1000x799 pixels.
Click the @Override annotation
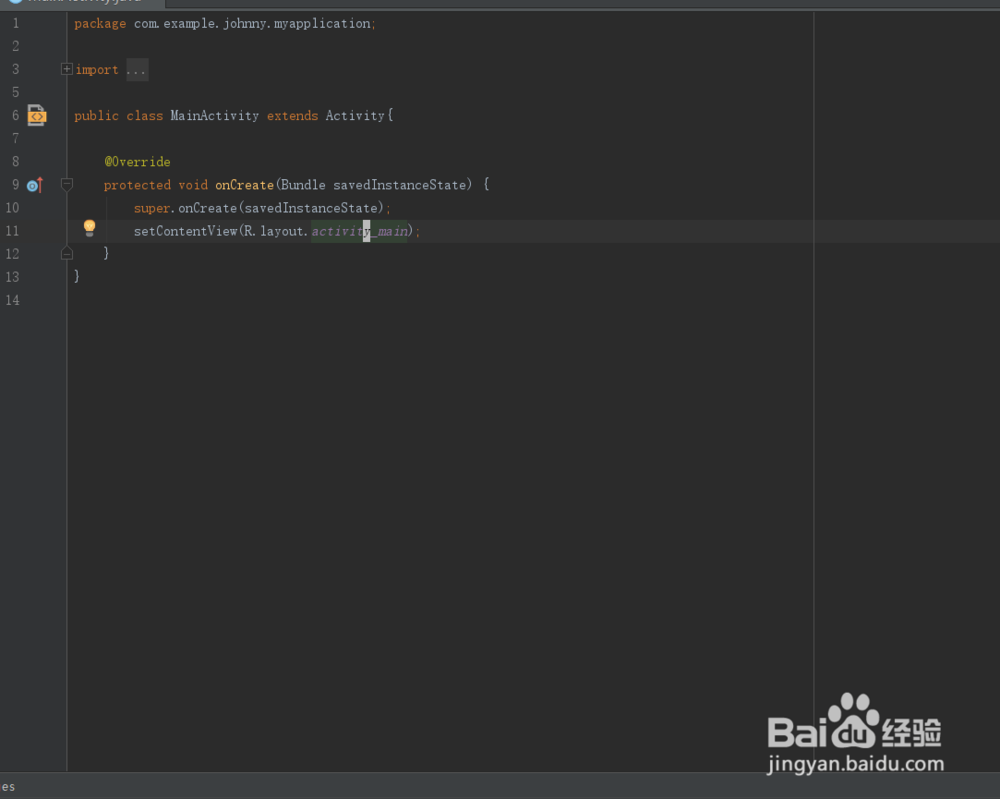pyautogui.click(x=138, y=162)
